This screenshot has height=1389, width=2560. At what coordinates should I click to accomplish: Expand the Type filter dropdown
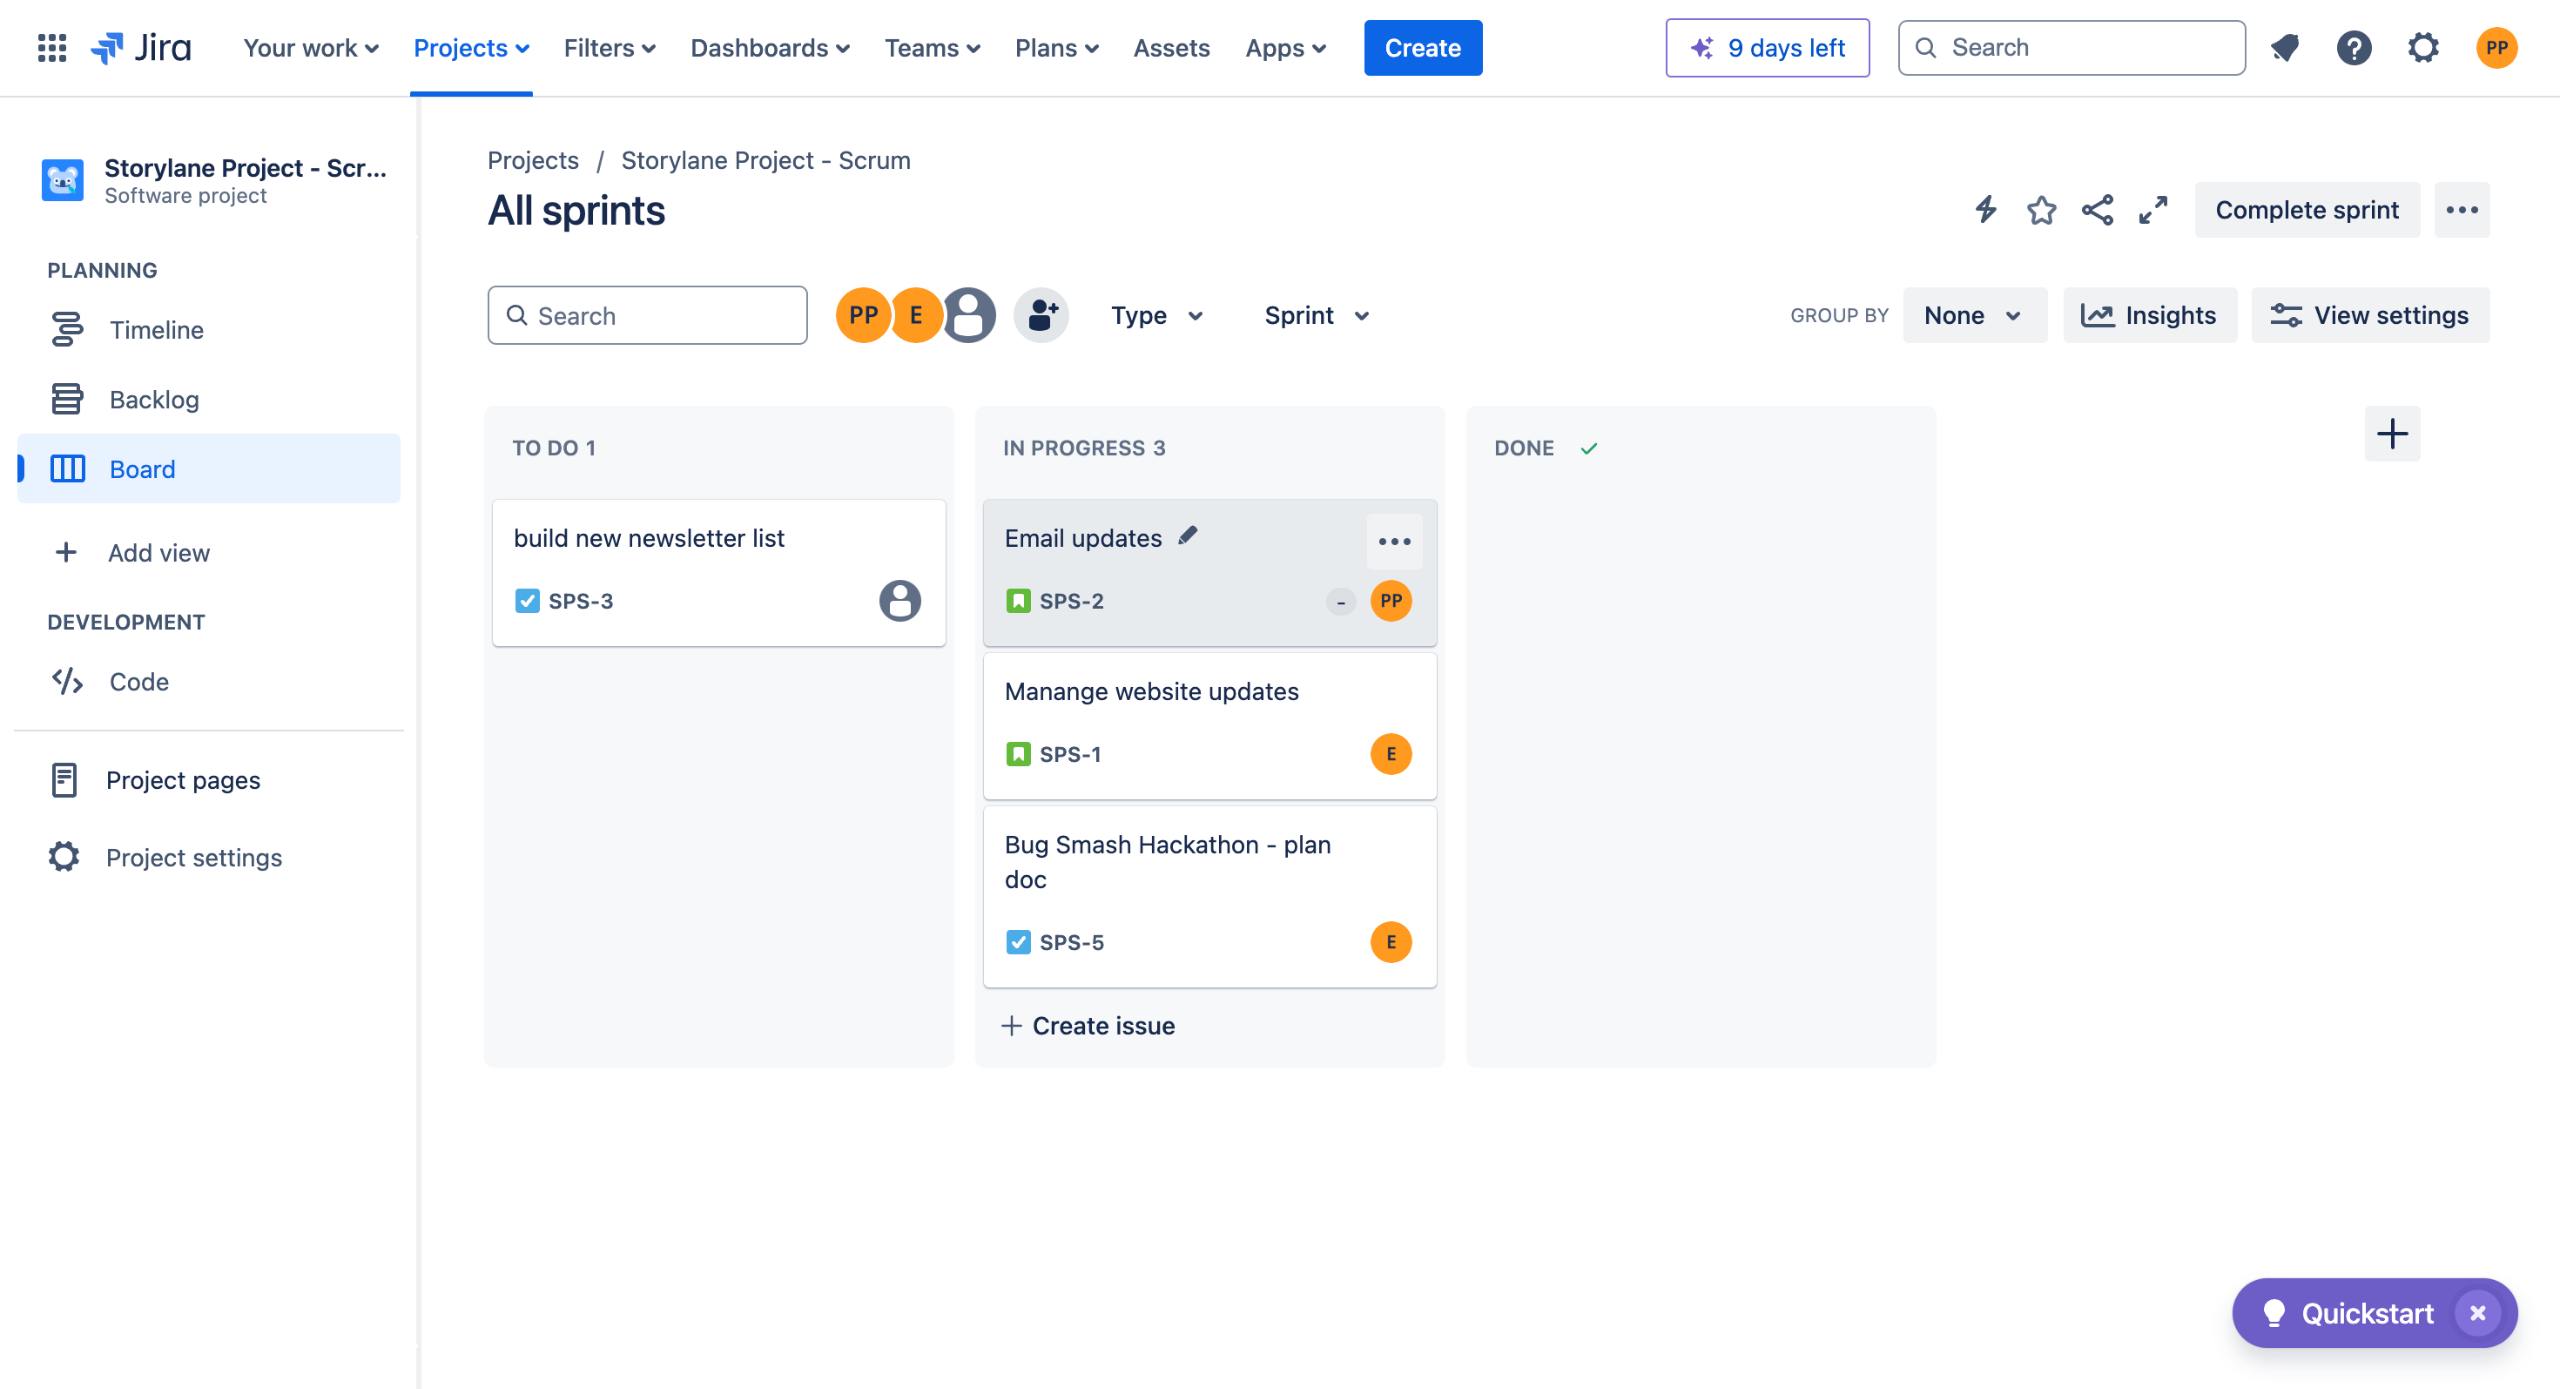pyautogui.click(x=1157, y=316)
